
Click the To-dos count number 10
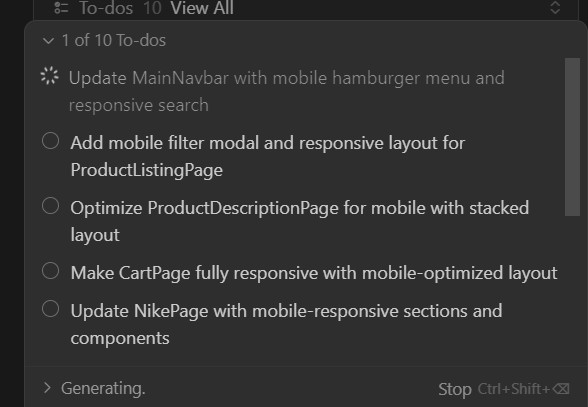coord(152,8)
